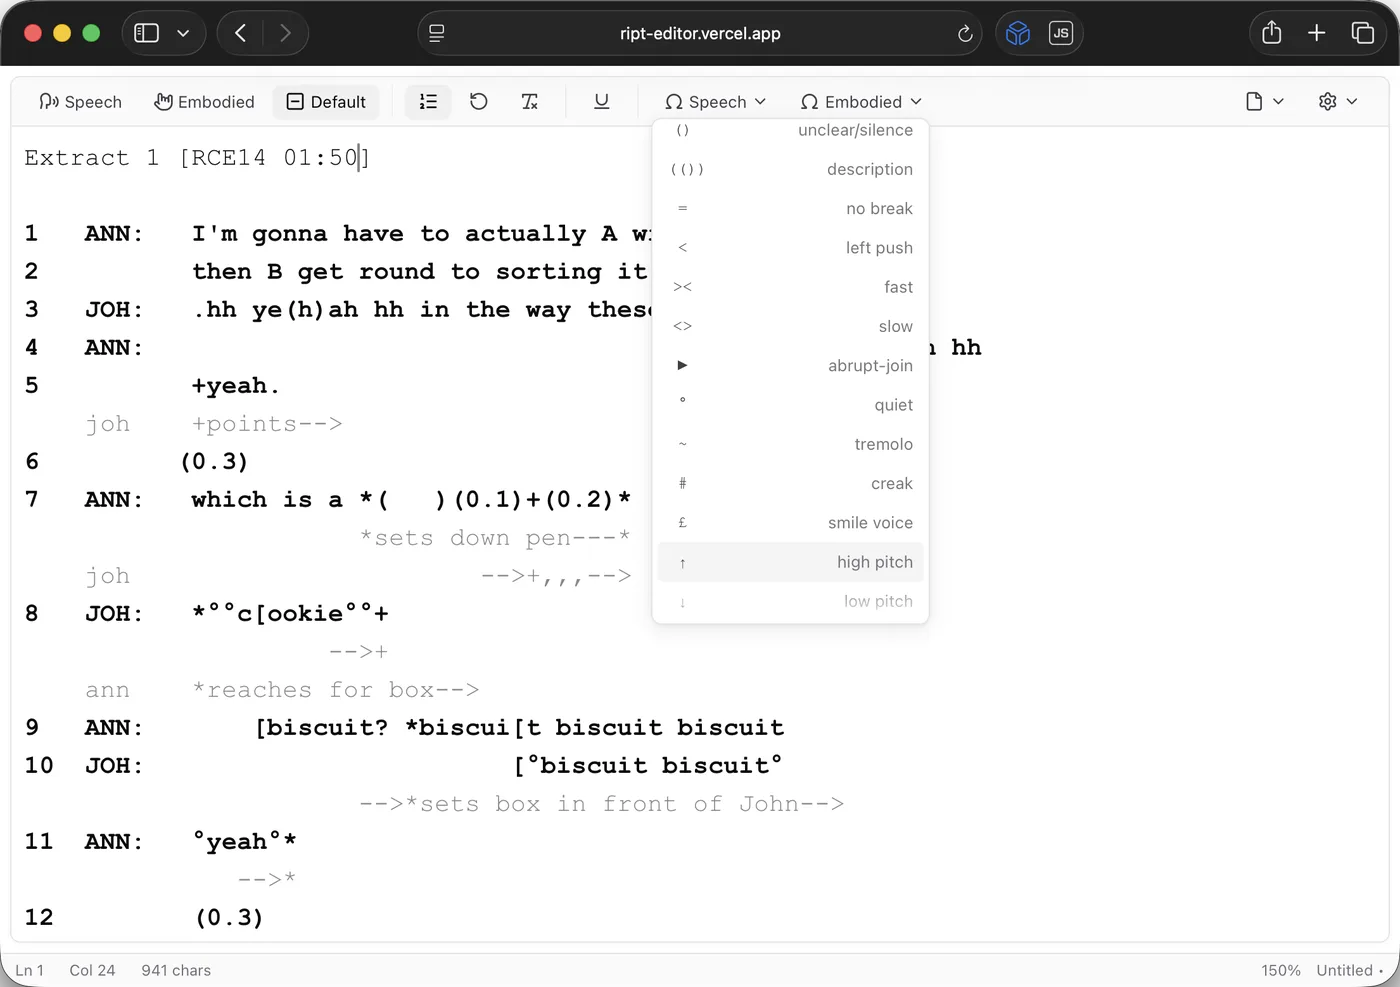
Task: Click the '150%' zoom level in status bar
Action: click(x=1280, y=970)
